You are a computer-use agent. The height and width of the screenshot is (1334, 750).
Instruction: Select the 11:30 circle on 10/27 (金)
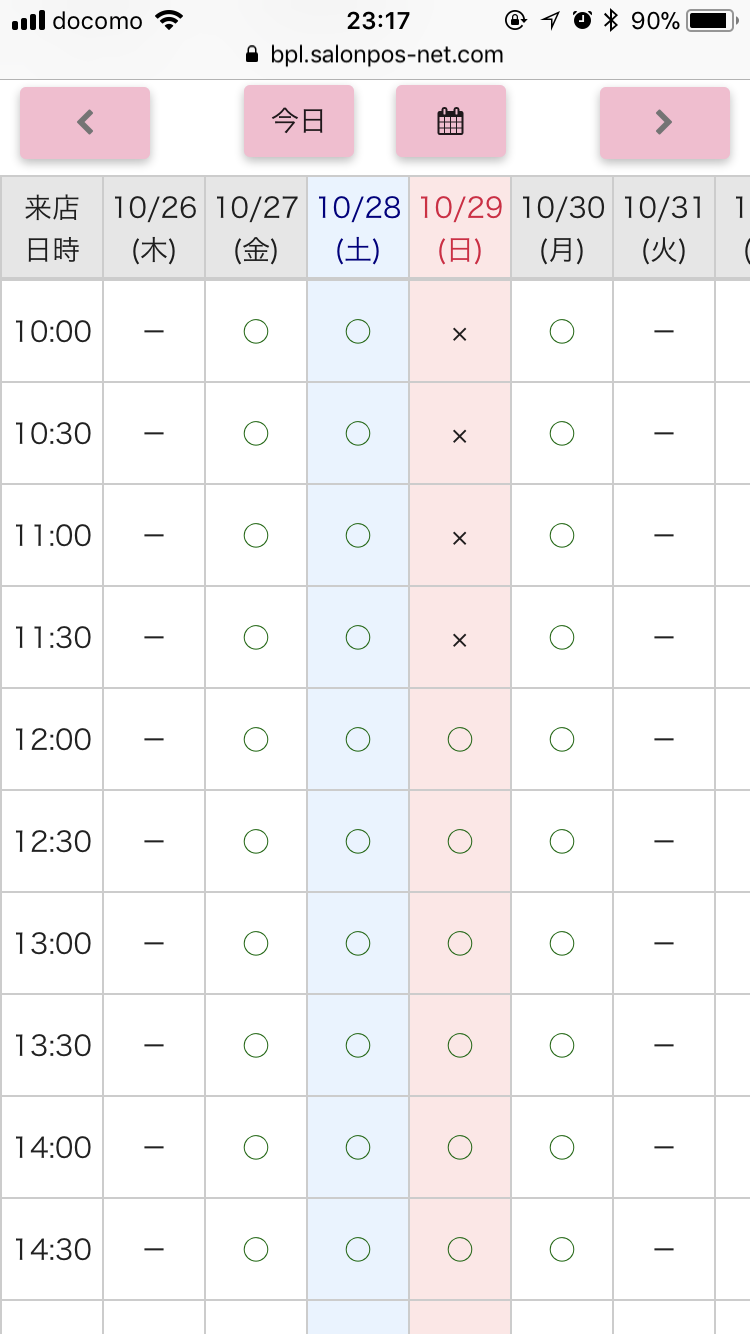click(x=256, y=637)
